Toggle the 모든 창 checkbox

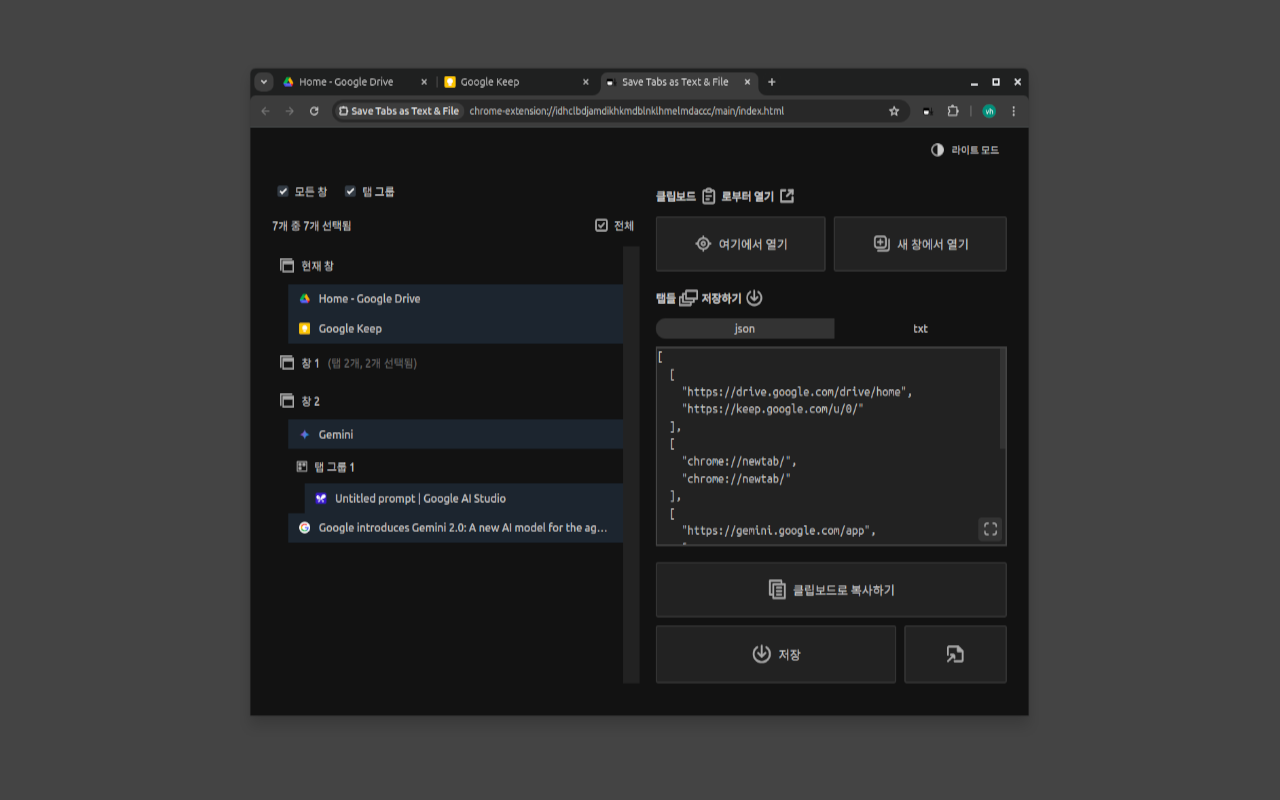283,191
